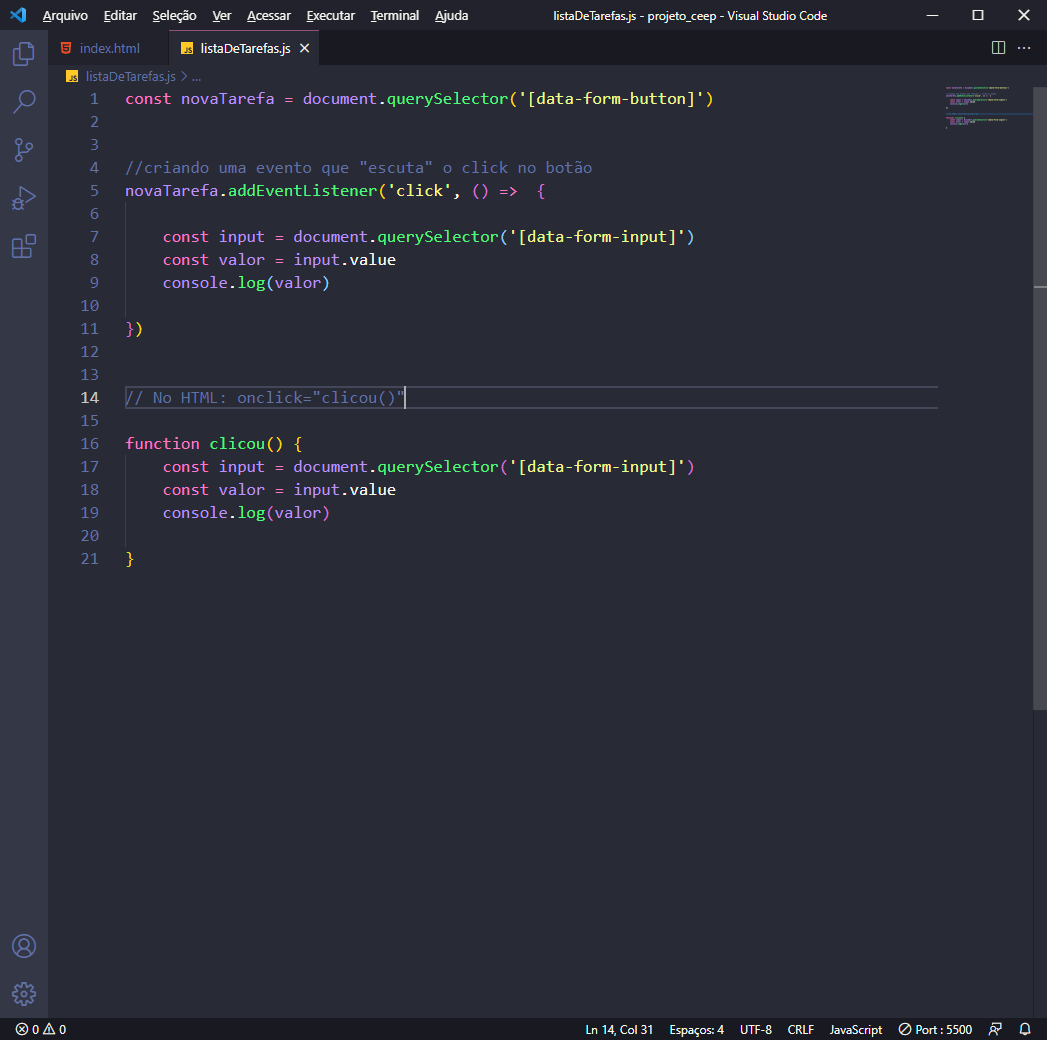
Task: Select language mode JavaScript
Action: [855, 1029]
